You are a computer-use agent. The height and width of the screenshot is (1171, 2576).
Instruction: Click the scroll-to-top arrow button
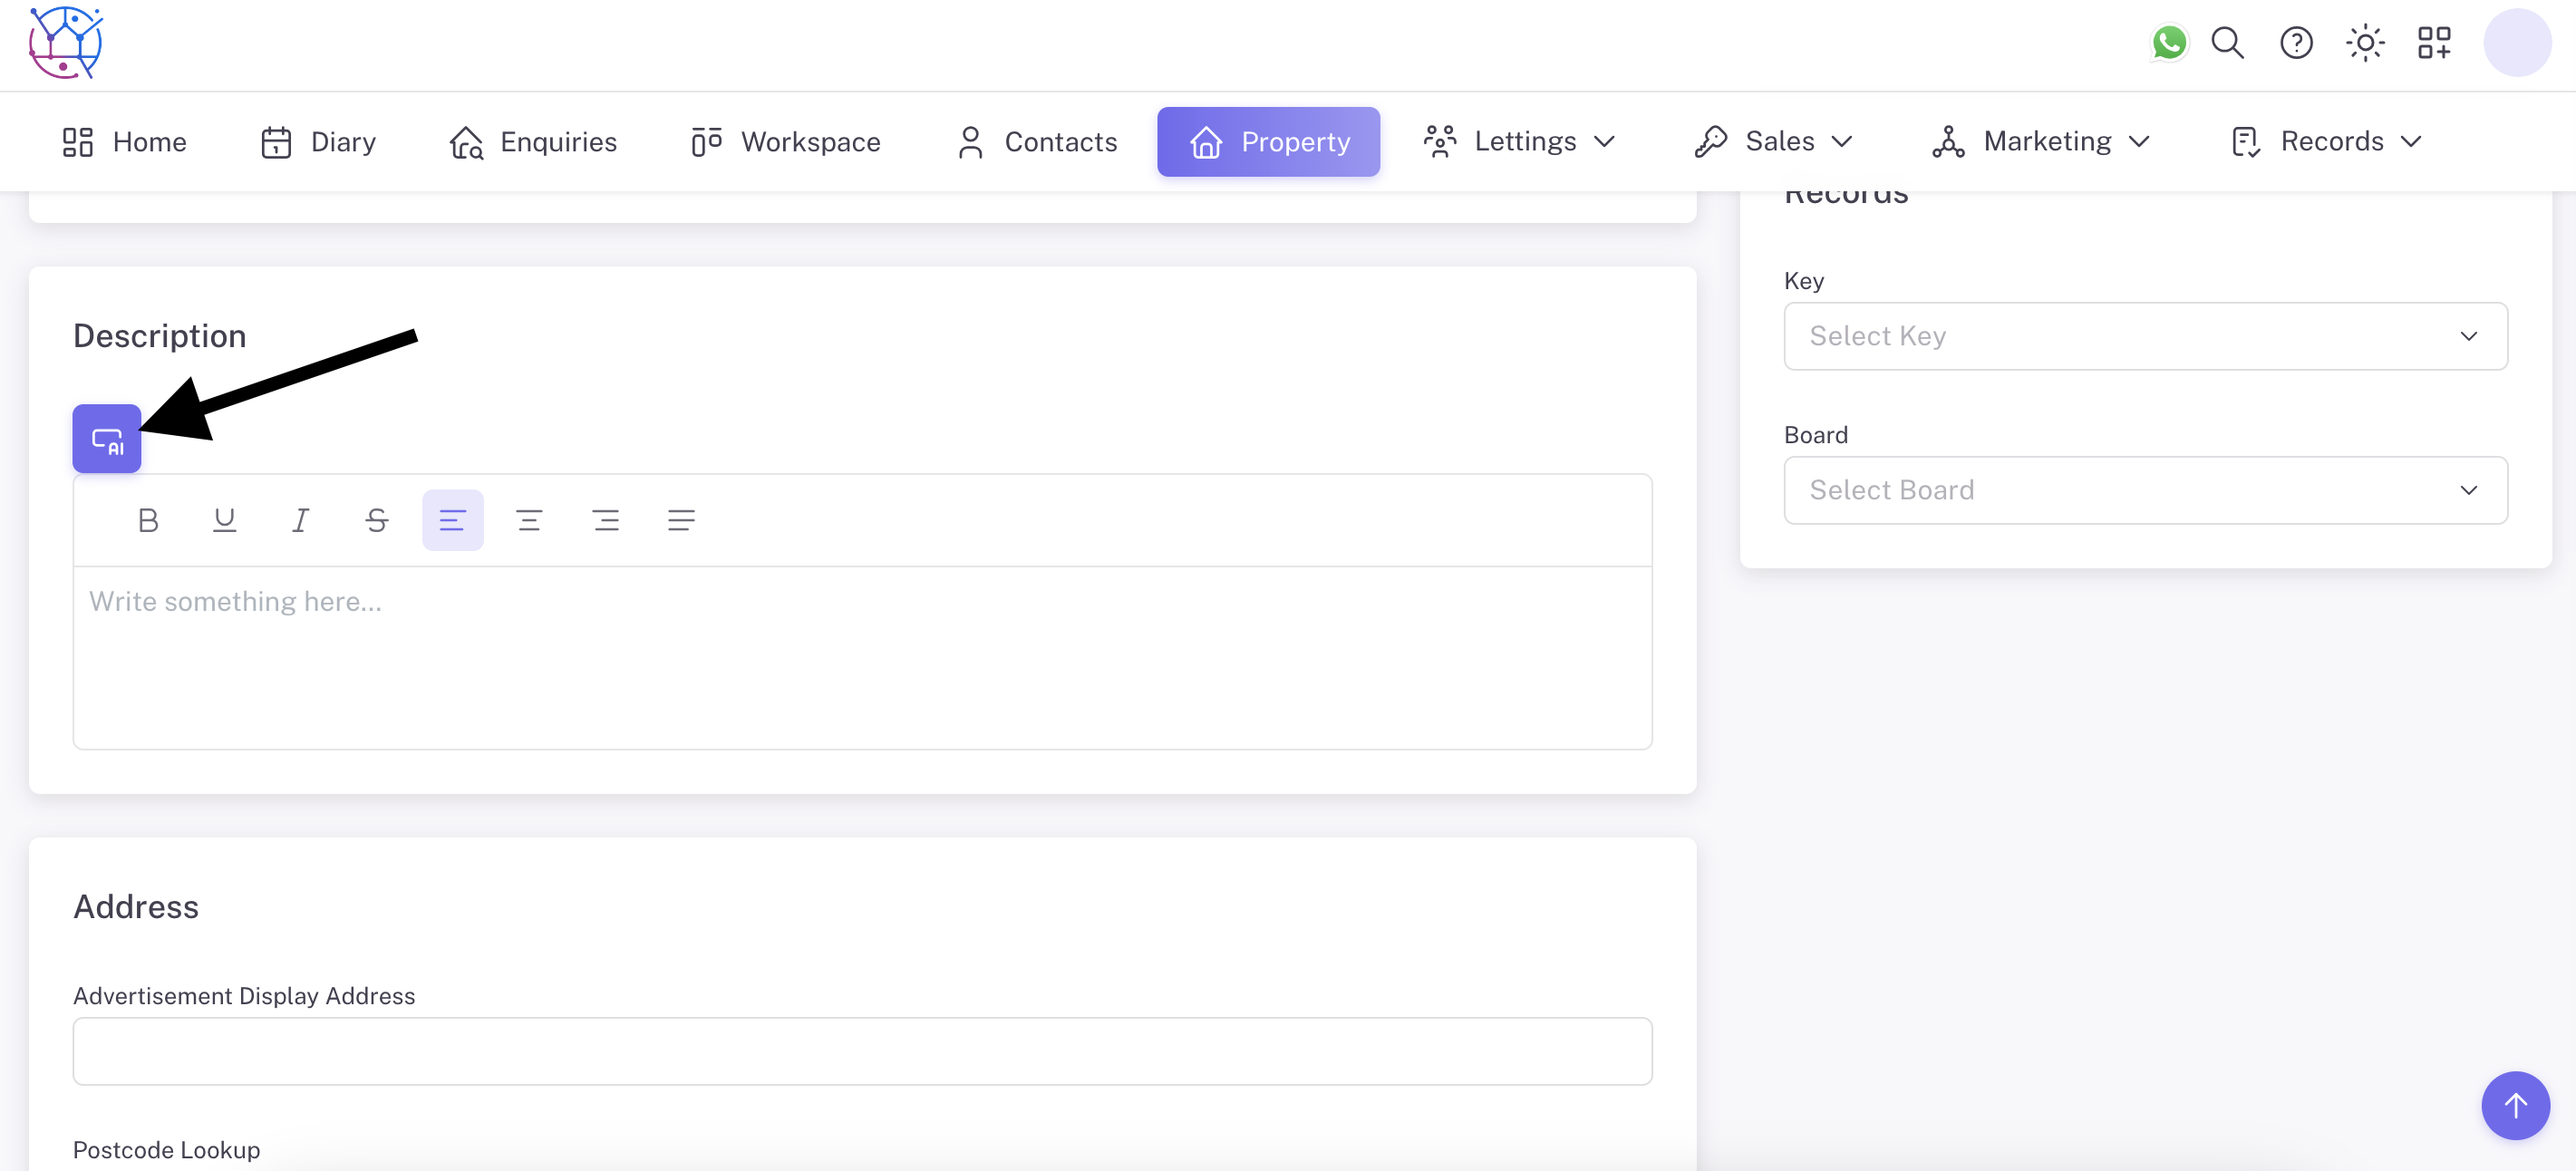click(2514, 1105)
